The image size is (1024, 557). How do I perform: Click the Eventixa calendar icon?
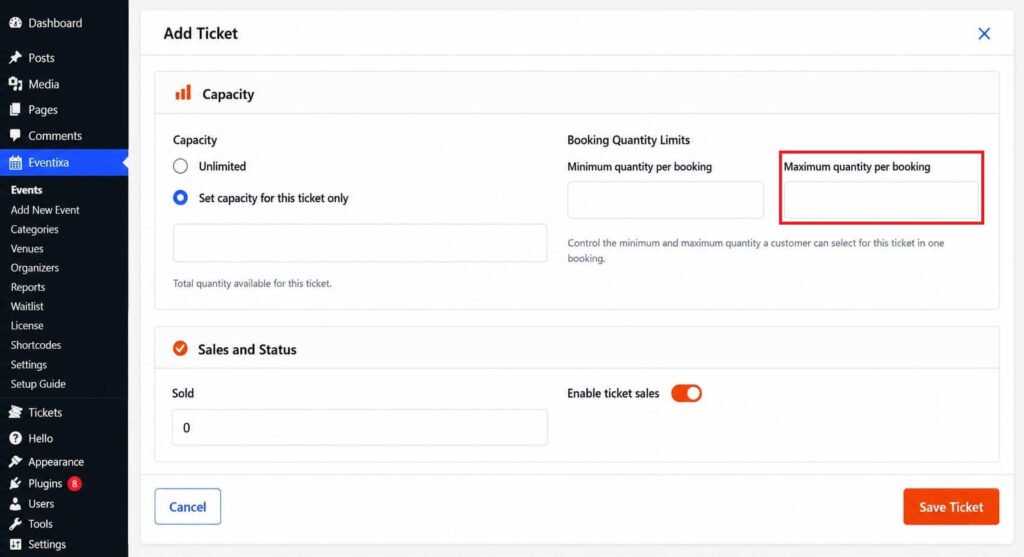point(15,162)
